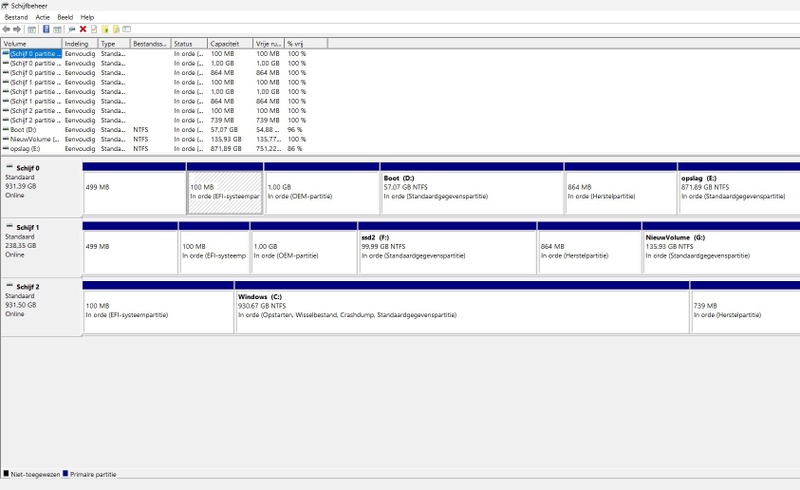Click the yellow folder icon with magnifier
This screenshot has height=490, width=800.
coord(116,29)
